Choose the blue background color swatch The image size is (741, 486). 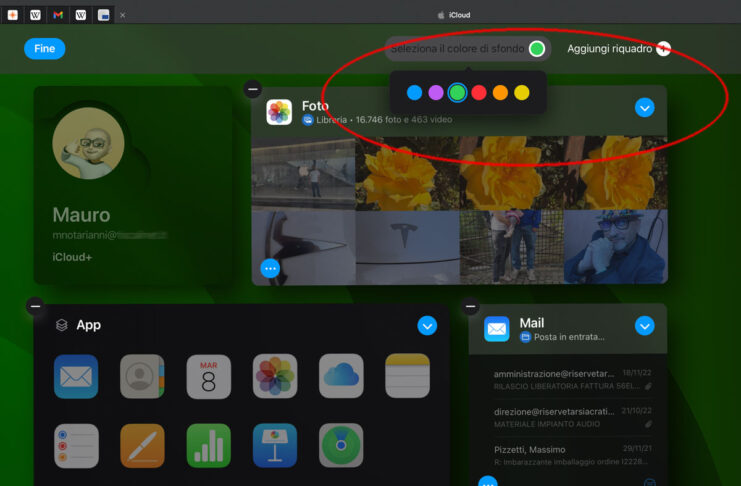point(414,93)
